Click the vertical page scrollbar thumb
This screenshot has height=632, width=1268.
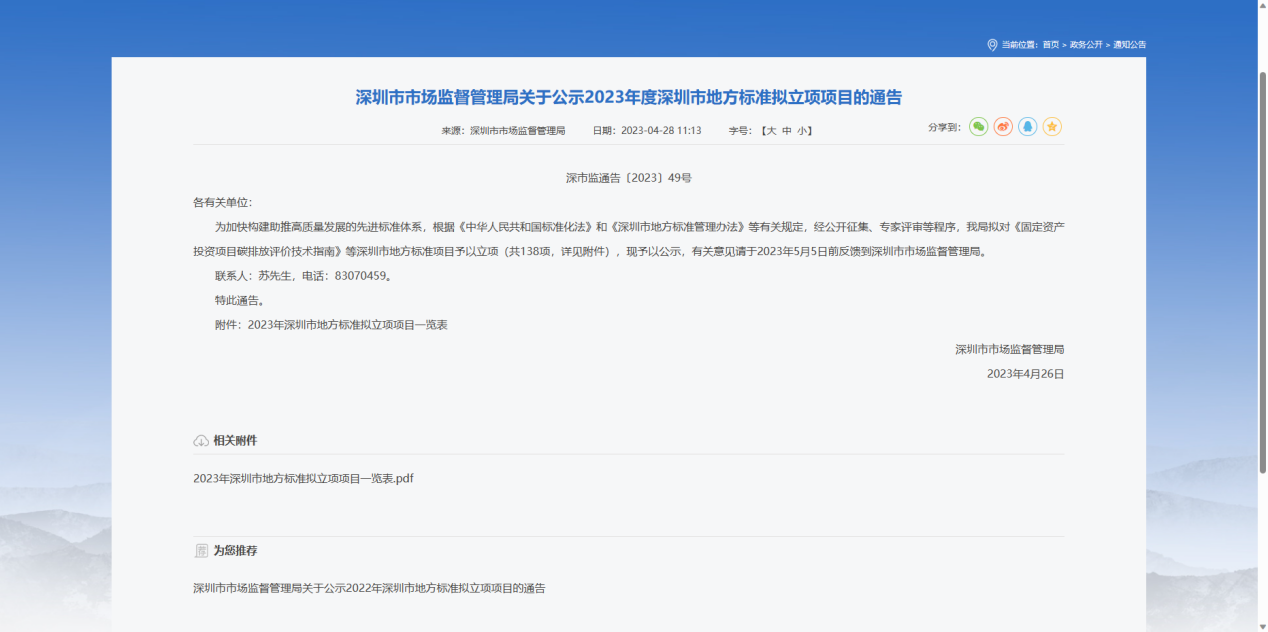[x=1262, y=272]
